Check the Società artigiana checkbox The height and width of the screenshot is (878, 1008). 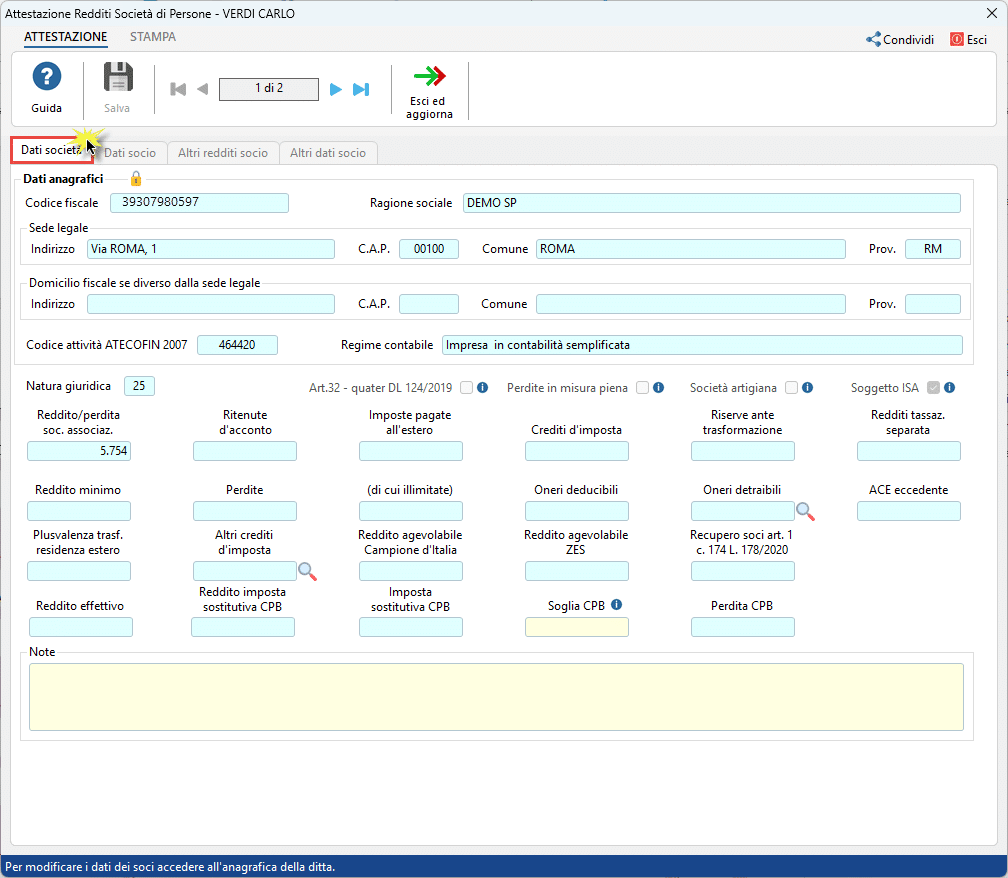click(x=791, y=388)
